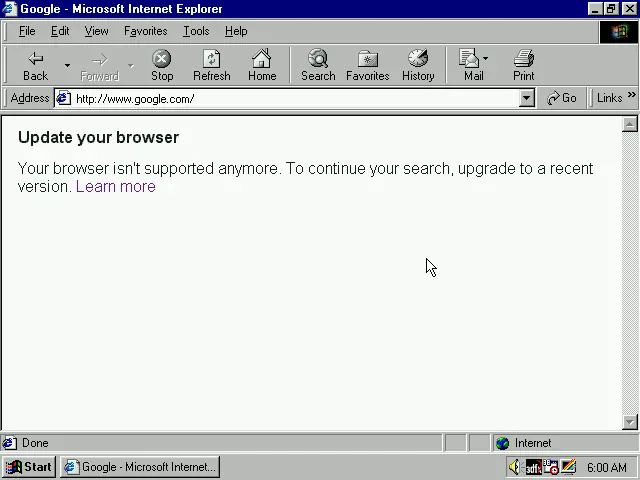Close the Internet Explorer window
The width and height of the screenshot is (640, 480).
(629, 9)
